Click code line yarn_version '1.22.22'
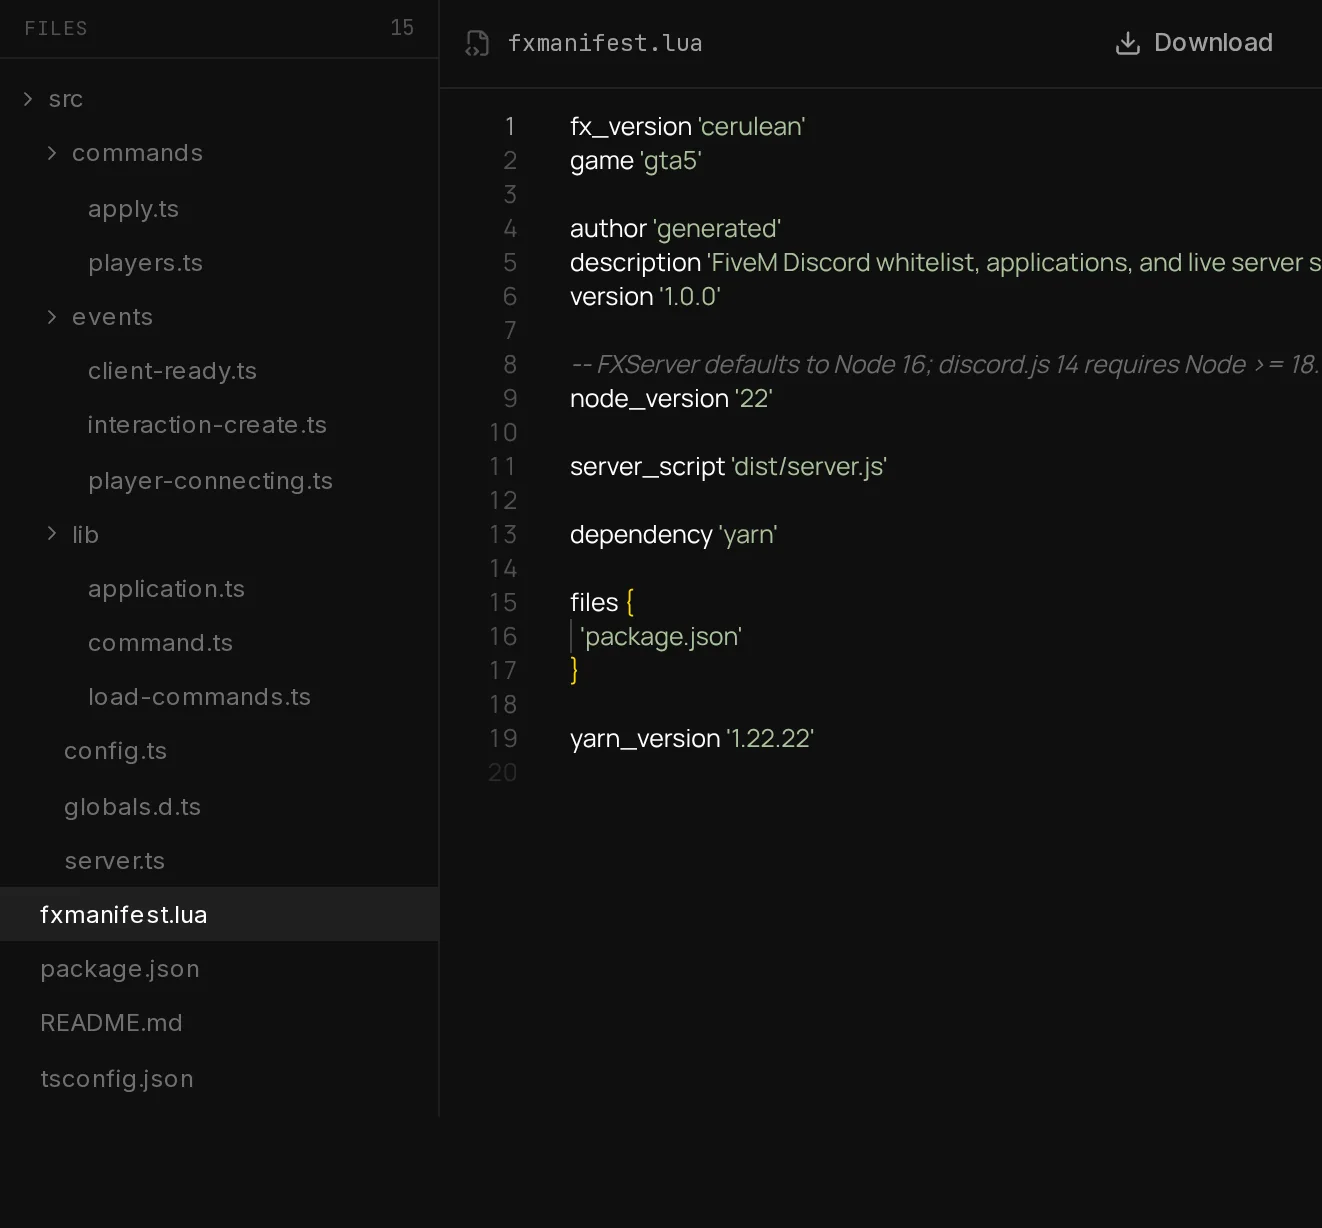 coord(692,739)
